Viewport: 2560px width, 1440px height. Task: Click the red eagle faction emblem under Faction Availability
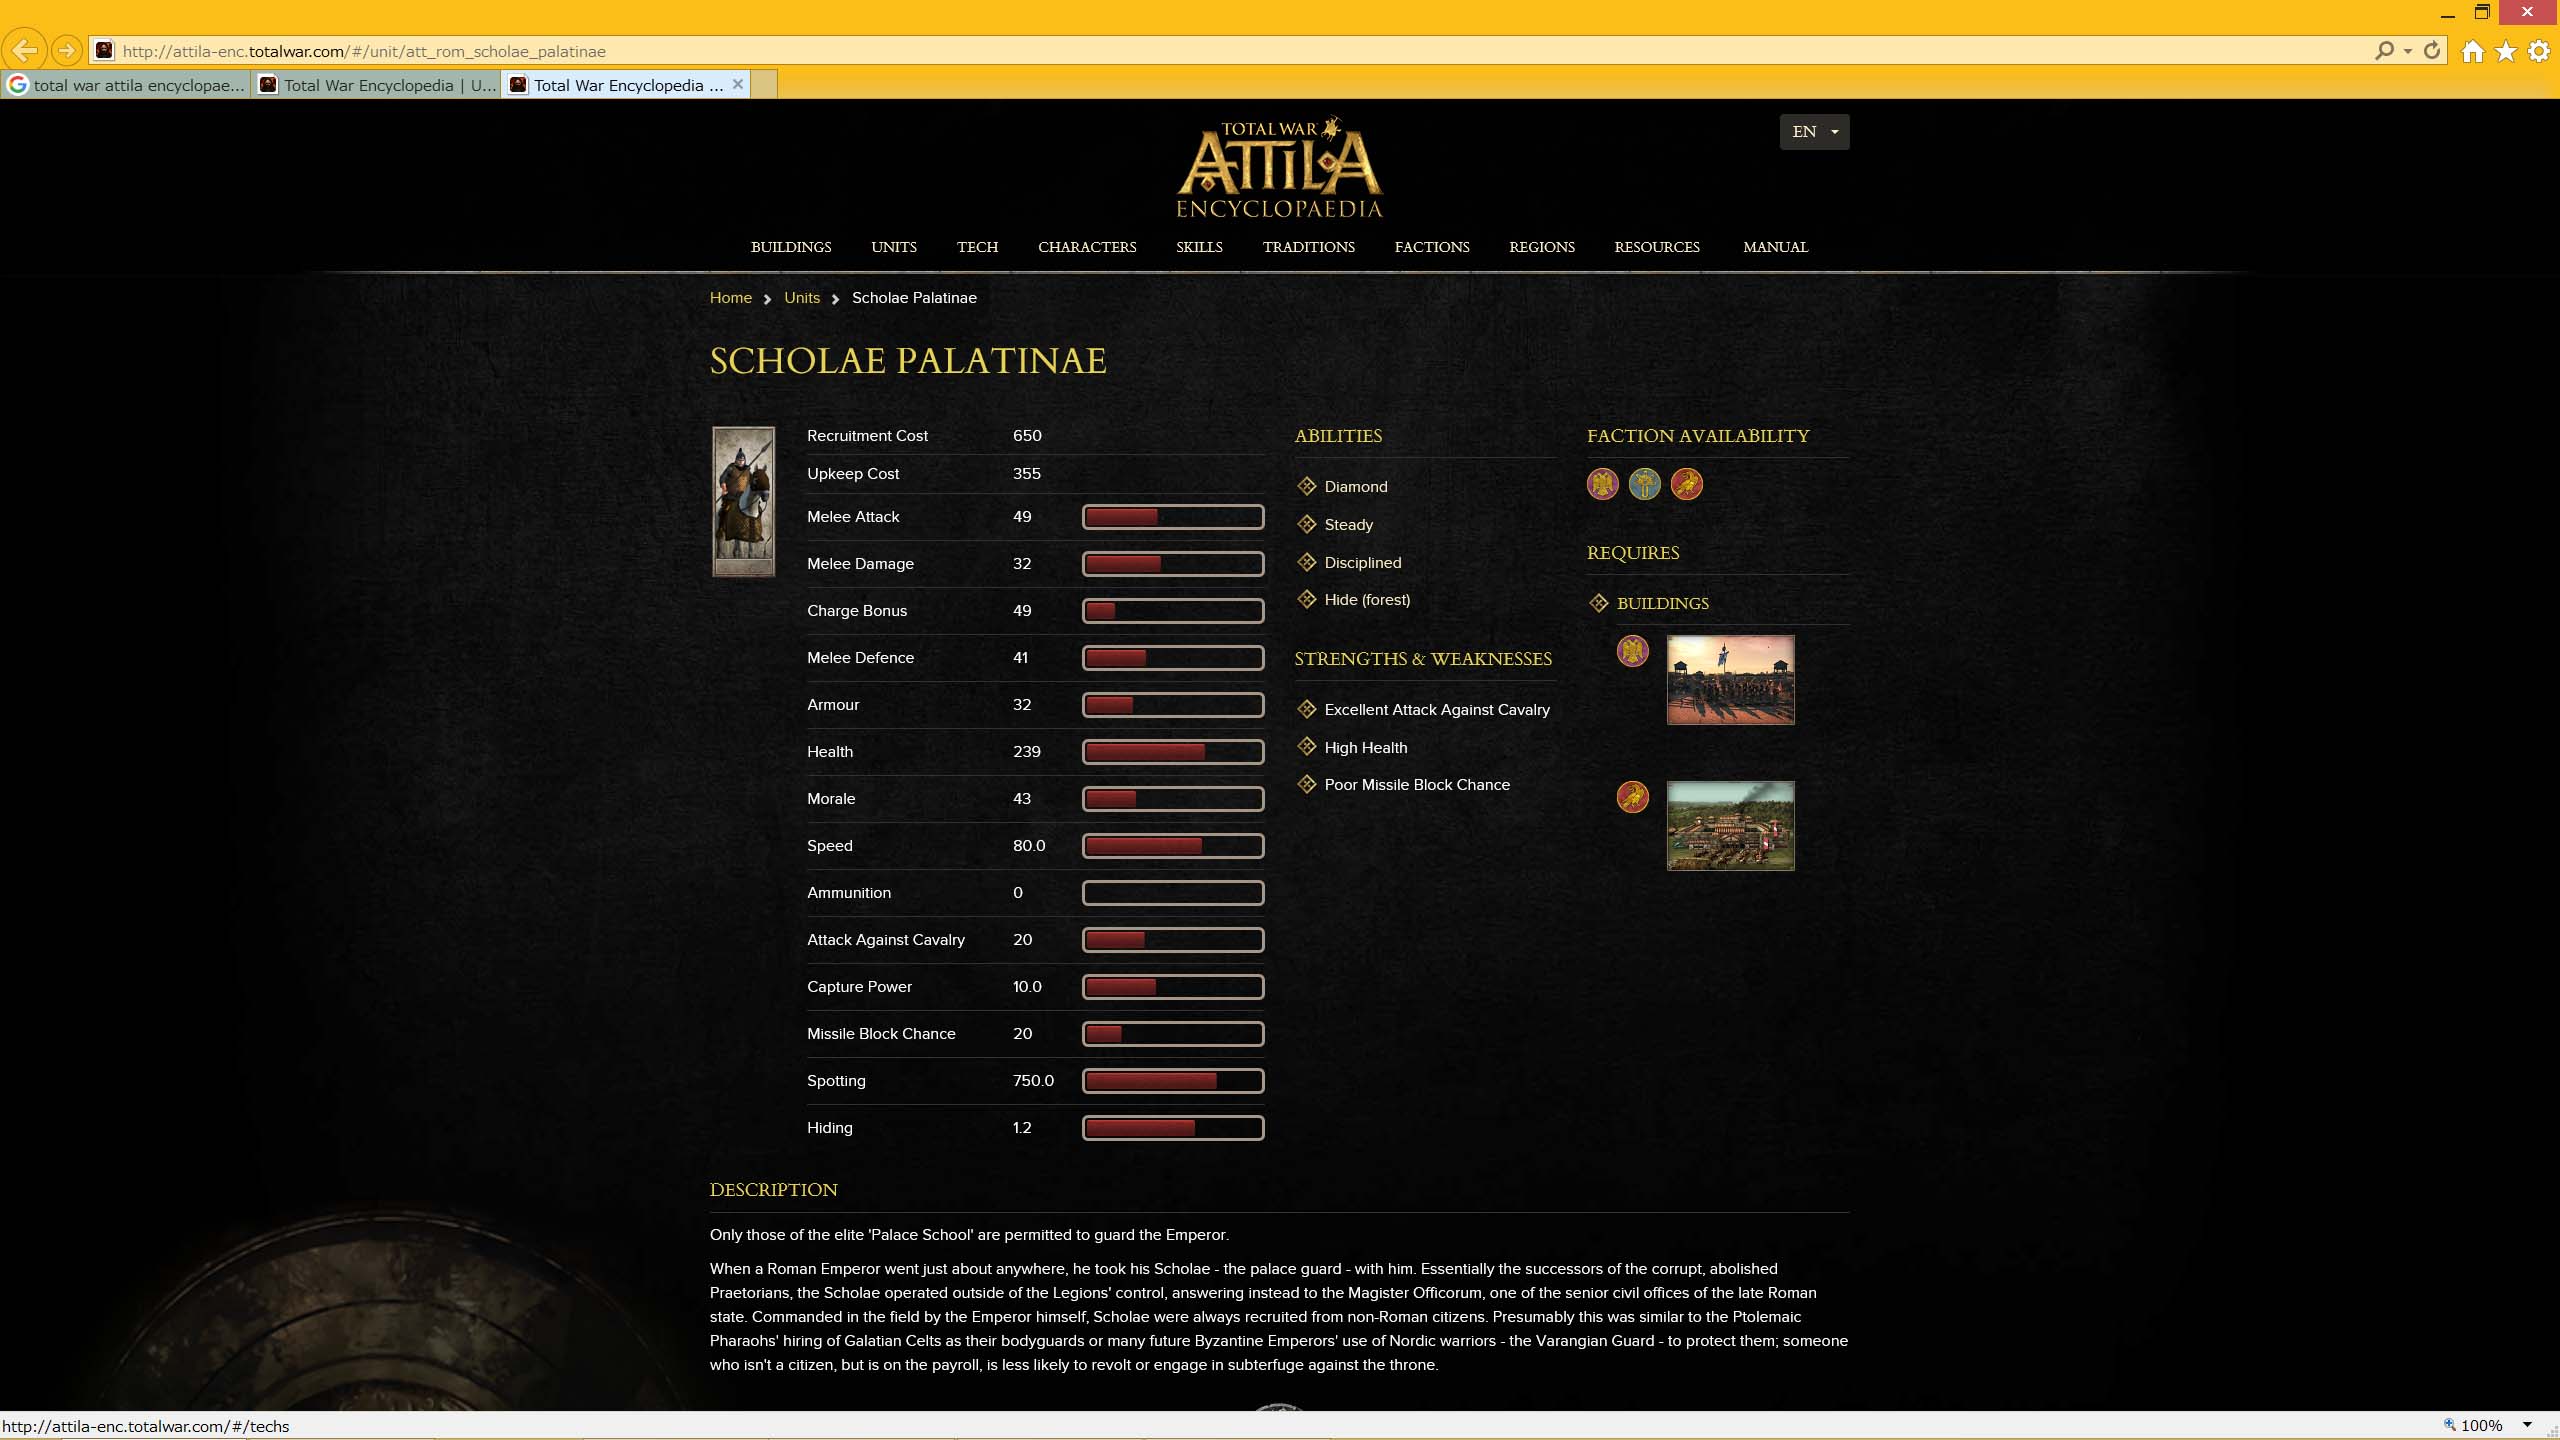pyautogui.click(x=1686, y=484)
